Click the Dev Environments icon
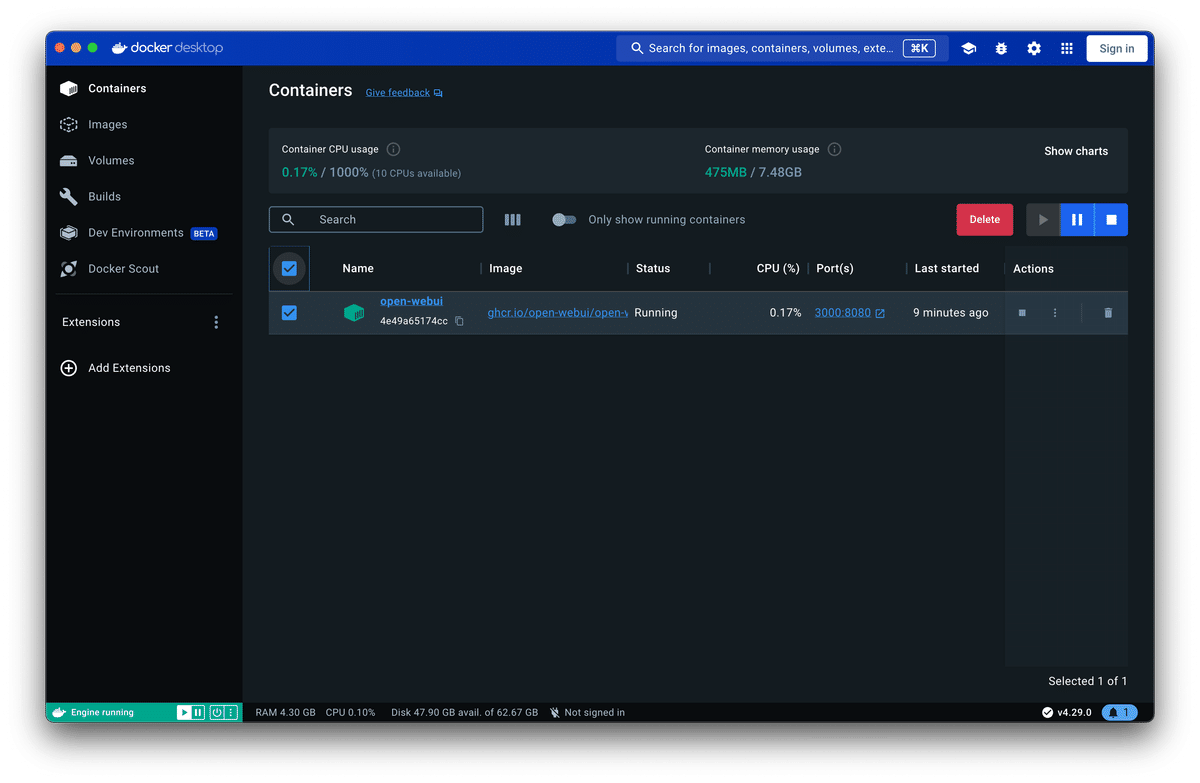The width and height of the screenshot is (1200, 783). [69, 232]
